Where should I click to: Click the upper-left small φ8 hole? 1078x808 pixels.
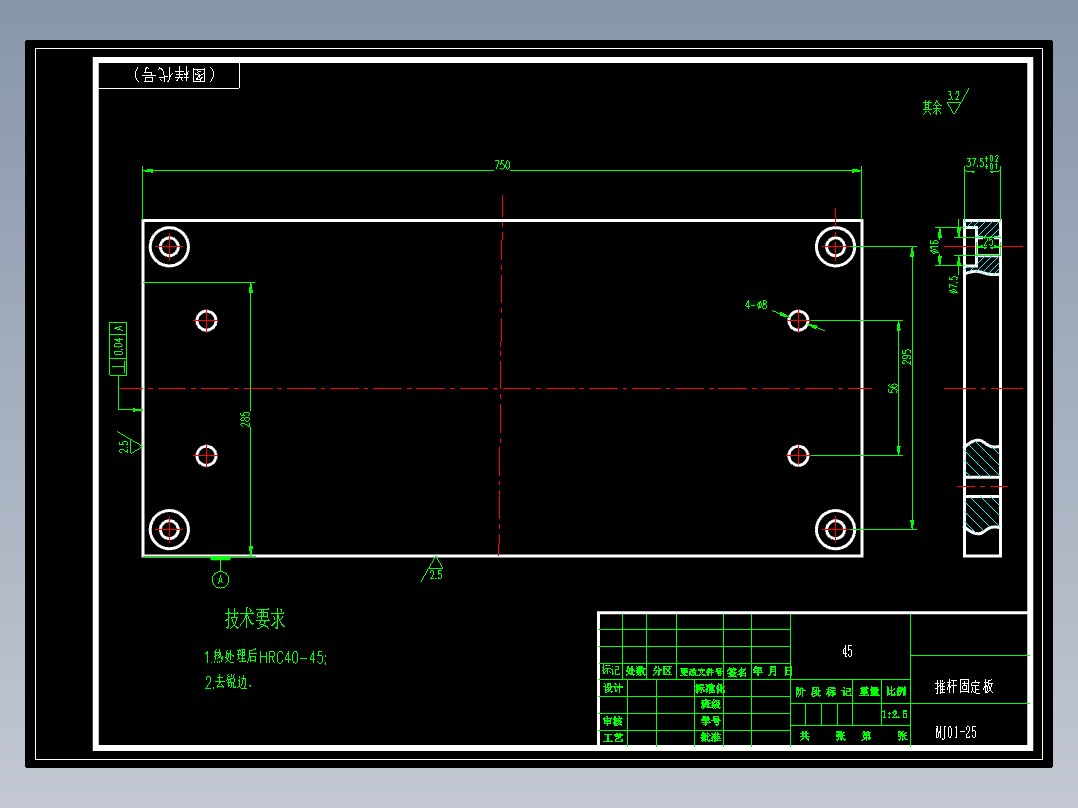(x=206, y=320)
